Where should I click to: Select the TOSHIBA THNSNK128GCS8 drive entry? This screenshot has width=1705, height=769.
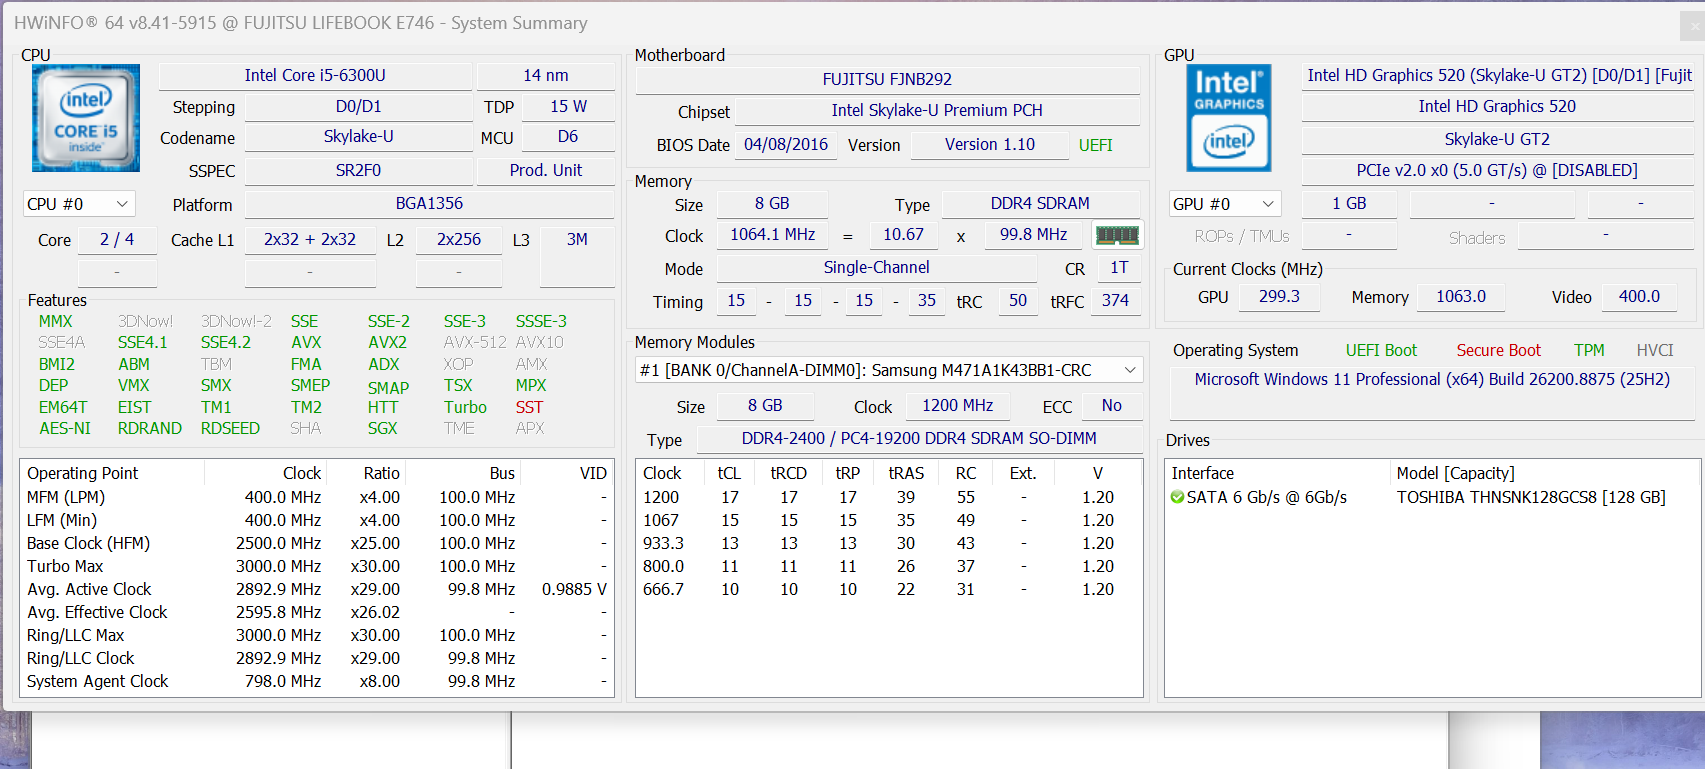coord(1531,498)
